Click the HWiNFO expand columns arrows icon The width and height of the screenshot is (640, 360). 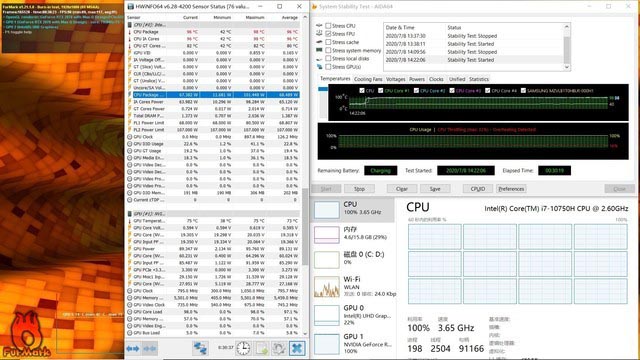[133, 349]
